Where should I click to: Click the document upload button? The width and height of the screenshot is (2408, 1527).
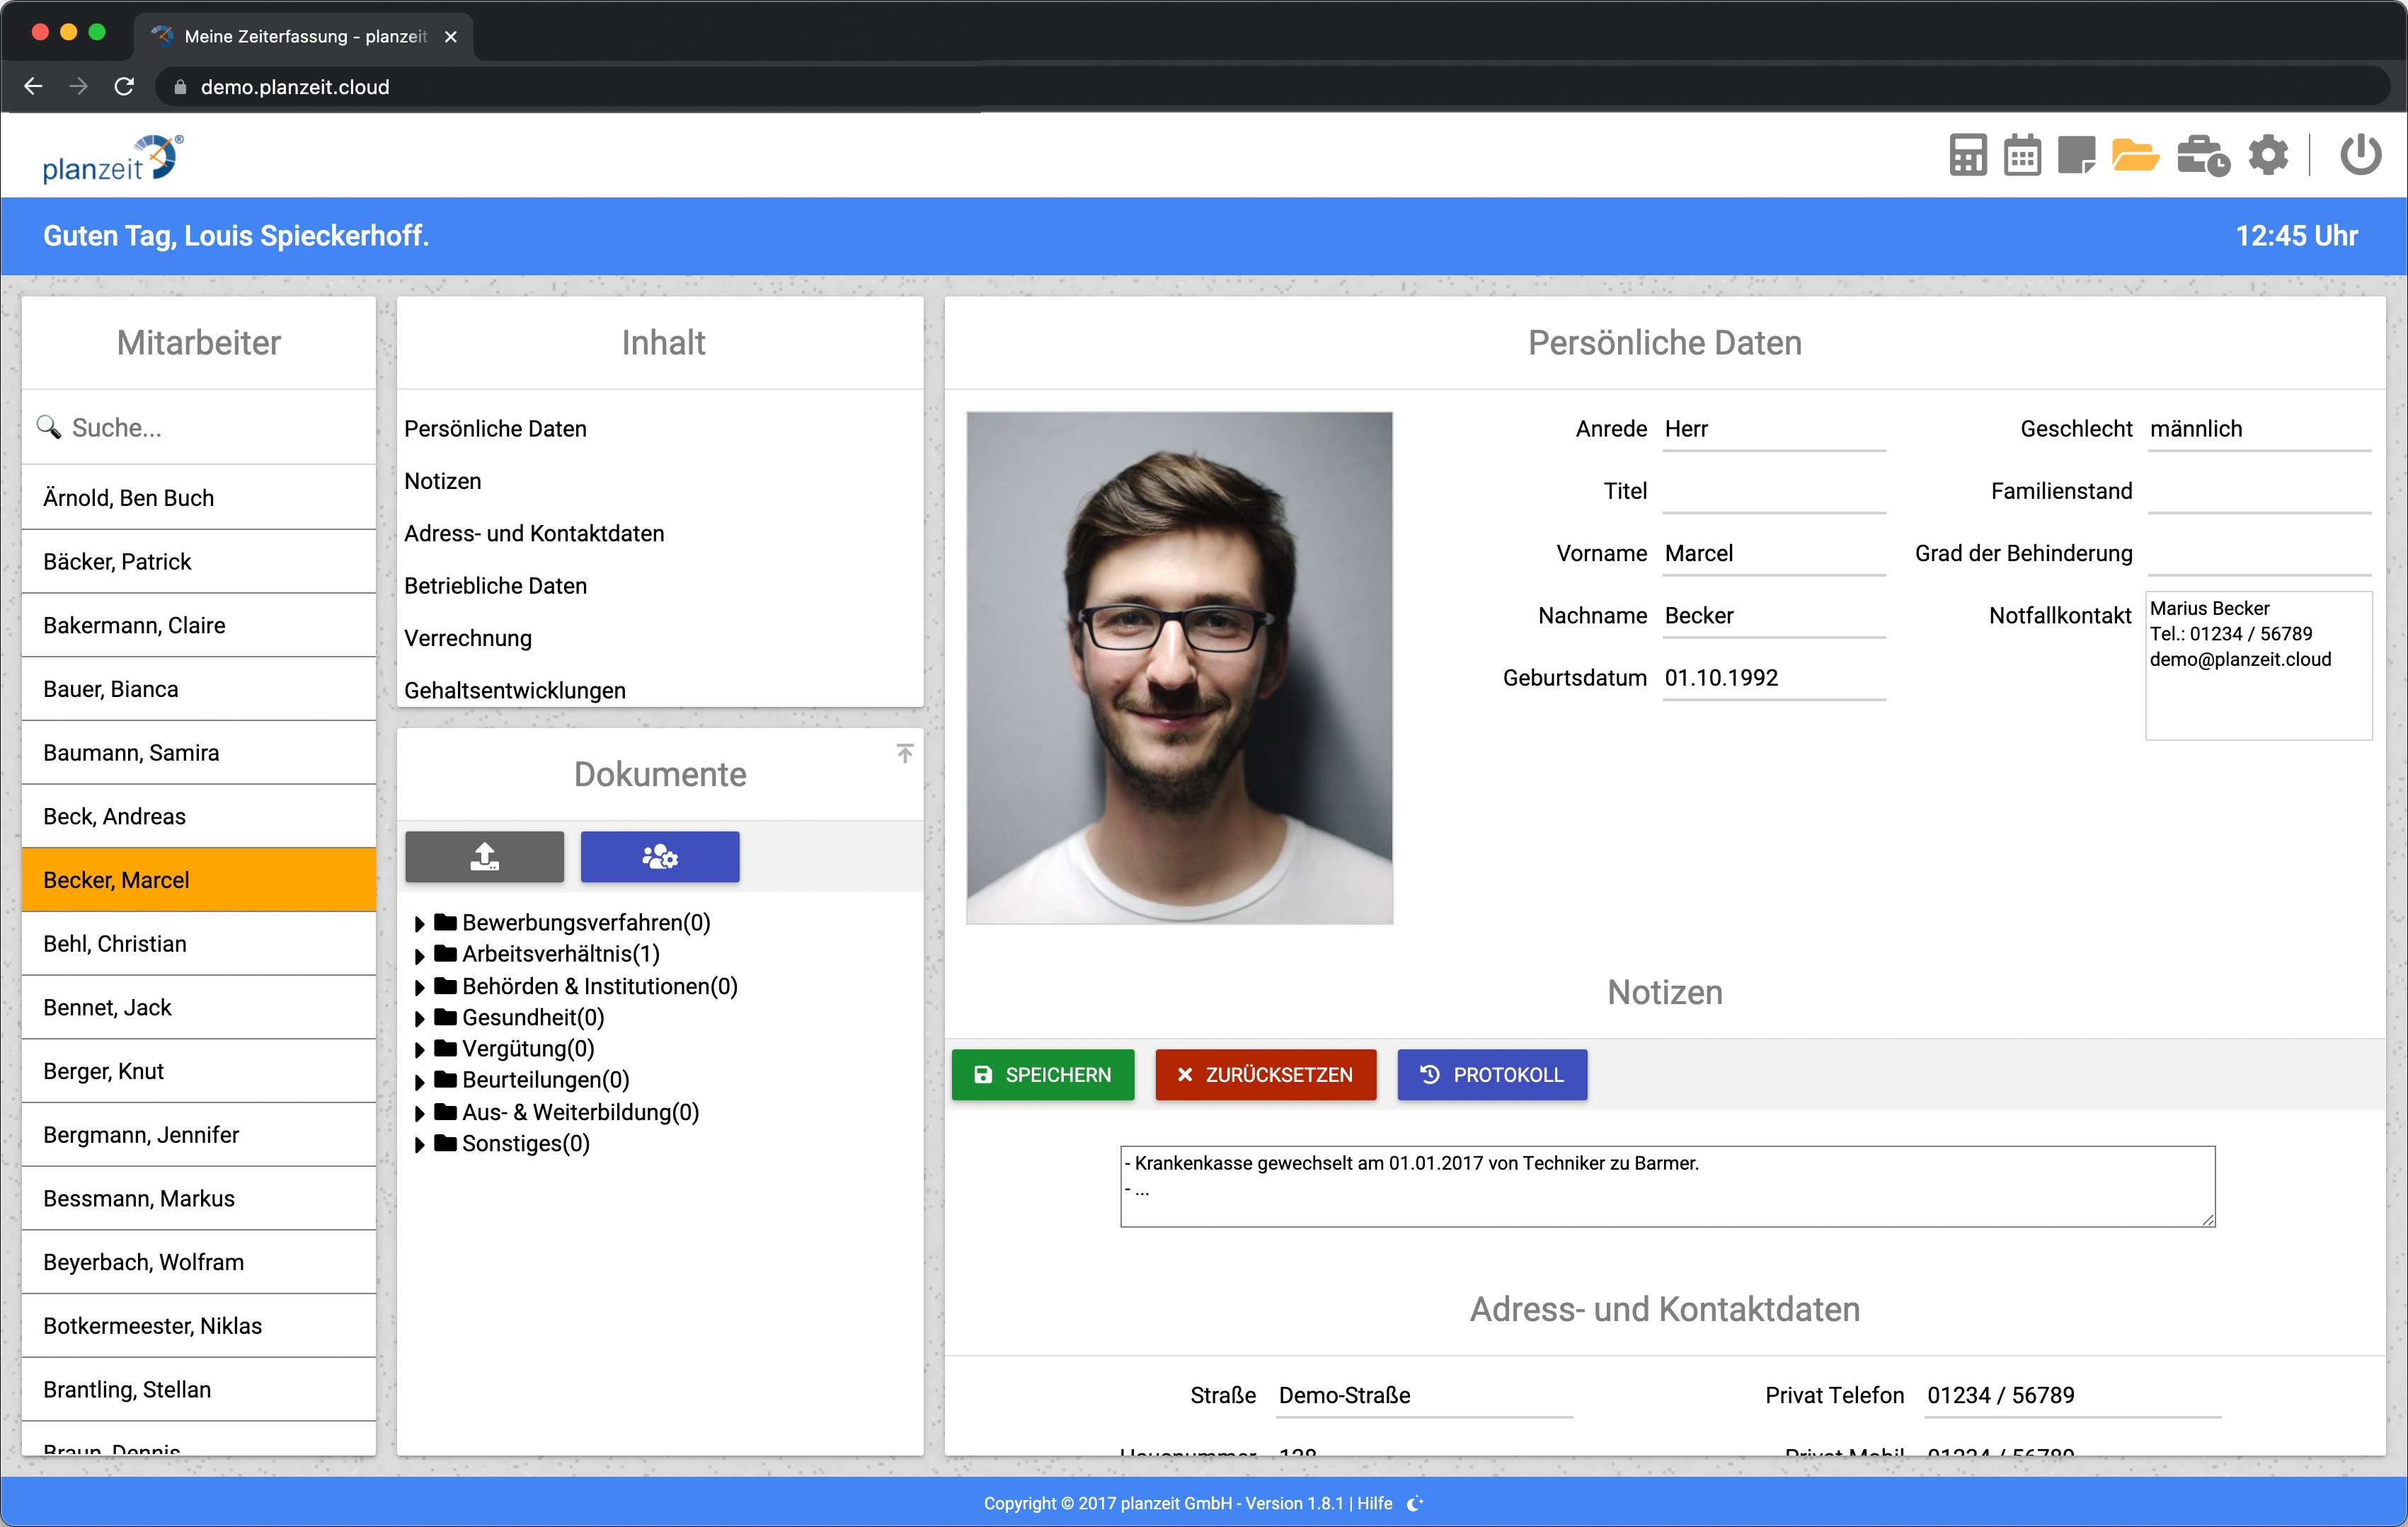[484, 857]
